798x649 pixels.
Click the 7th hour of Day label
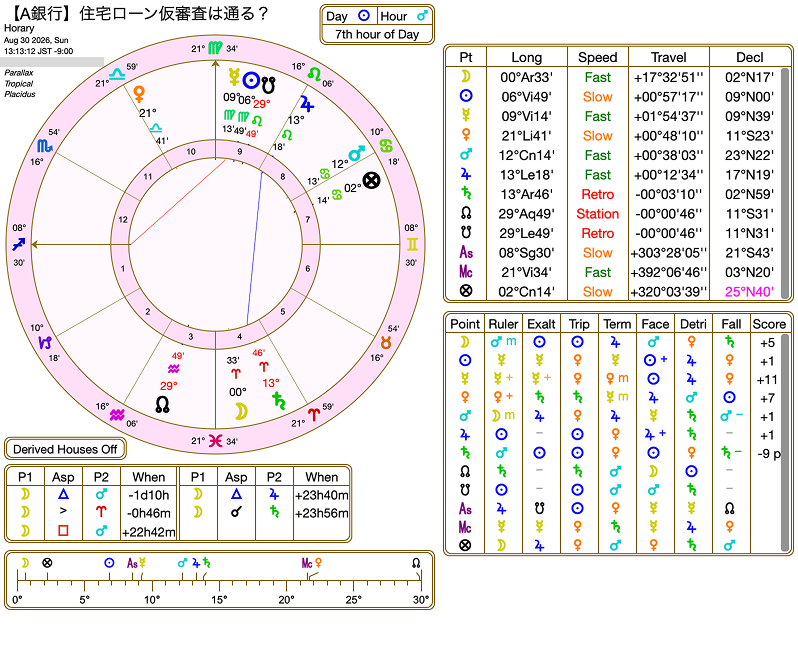pyautogui.click(x=377, y=34)
